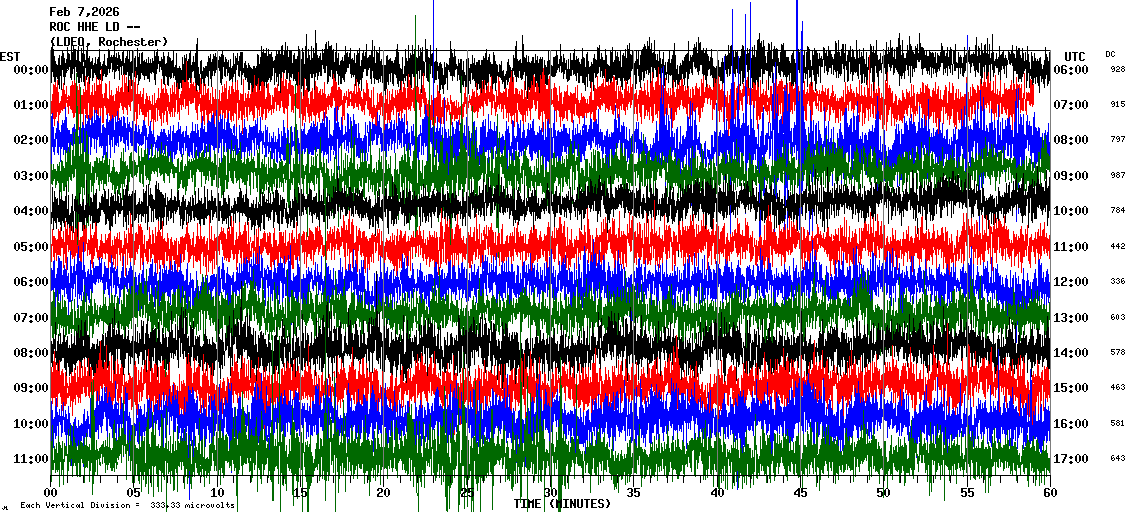Select the DC column header

[1110, 54]
